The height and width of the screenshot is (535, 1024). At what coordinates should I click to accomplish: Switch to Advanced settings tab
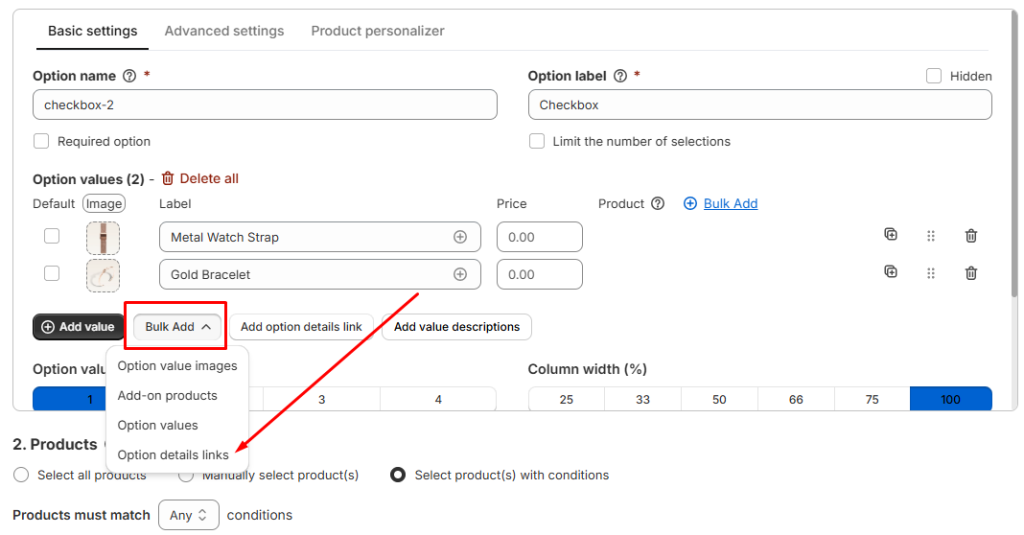point(224,31)
